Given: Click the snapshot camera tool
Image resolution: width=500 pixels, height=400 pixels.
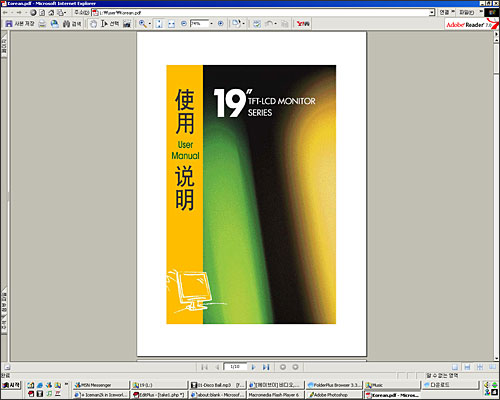Looking at the screenshot, I should (127, 24).
